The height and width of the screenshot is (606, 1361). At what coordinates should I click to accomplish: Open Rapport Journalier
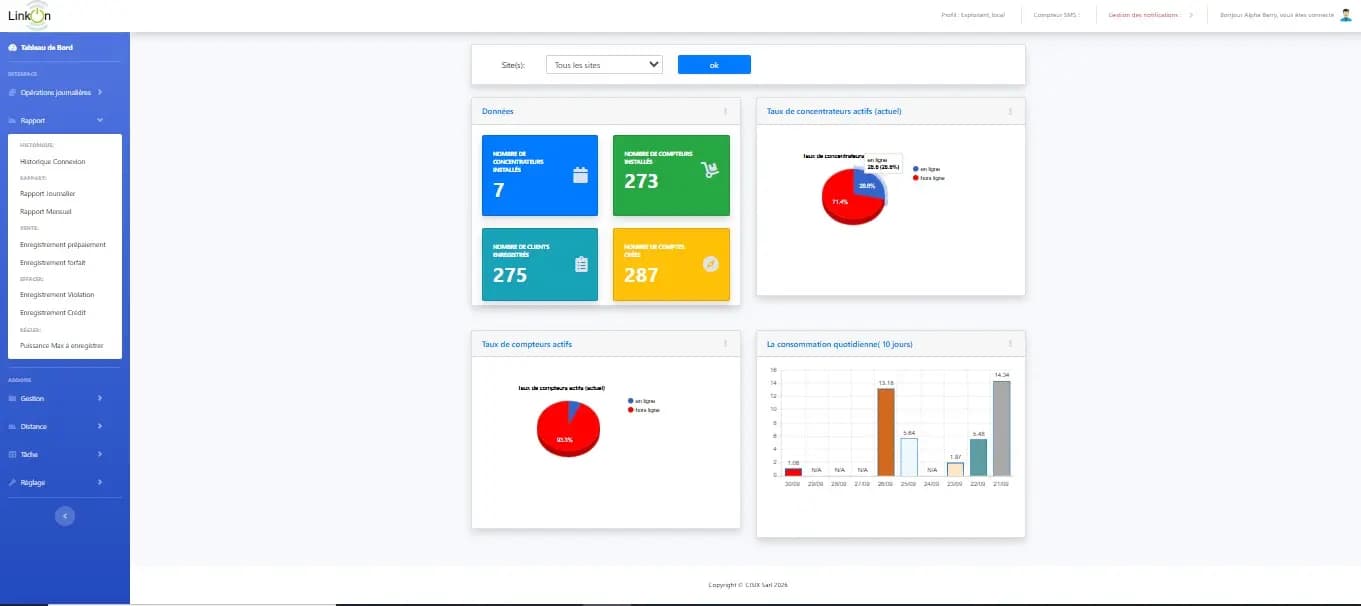(x=48, y=194)
